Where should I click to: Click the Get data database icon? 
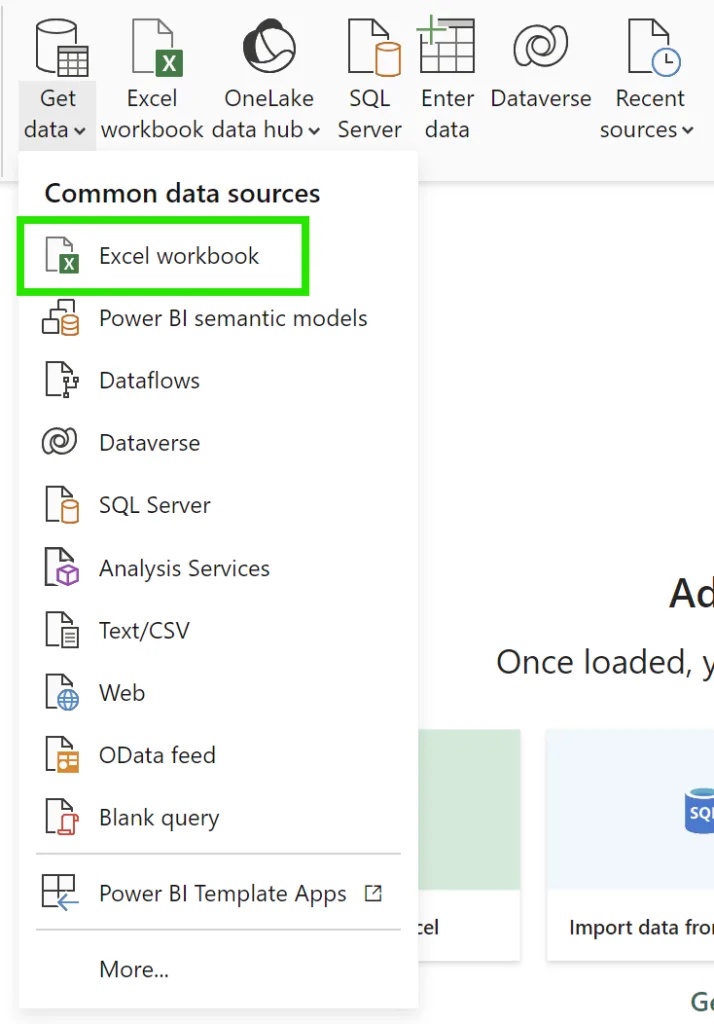(x=62, y=47)
